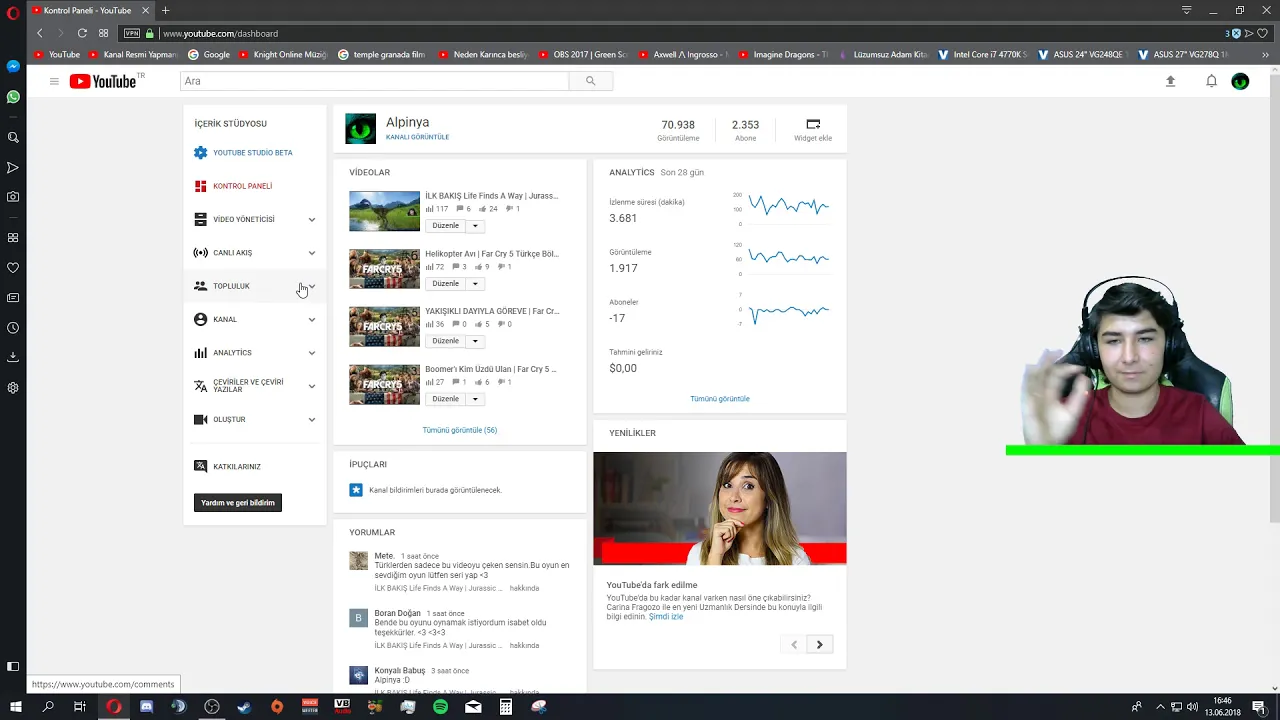Open Opera sidebar settings gear
This screenshot has width=1280, height=720.
click(13, 387)
